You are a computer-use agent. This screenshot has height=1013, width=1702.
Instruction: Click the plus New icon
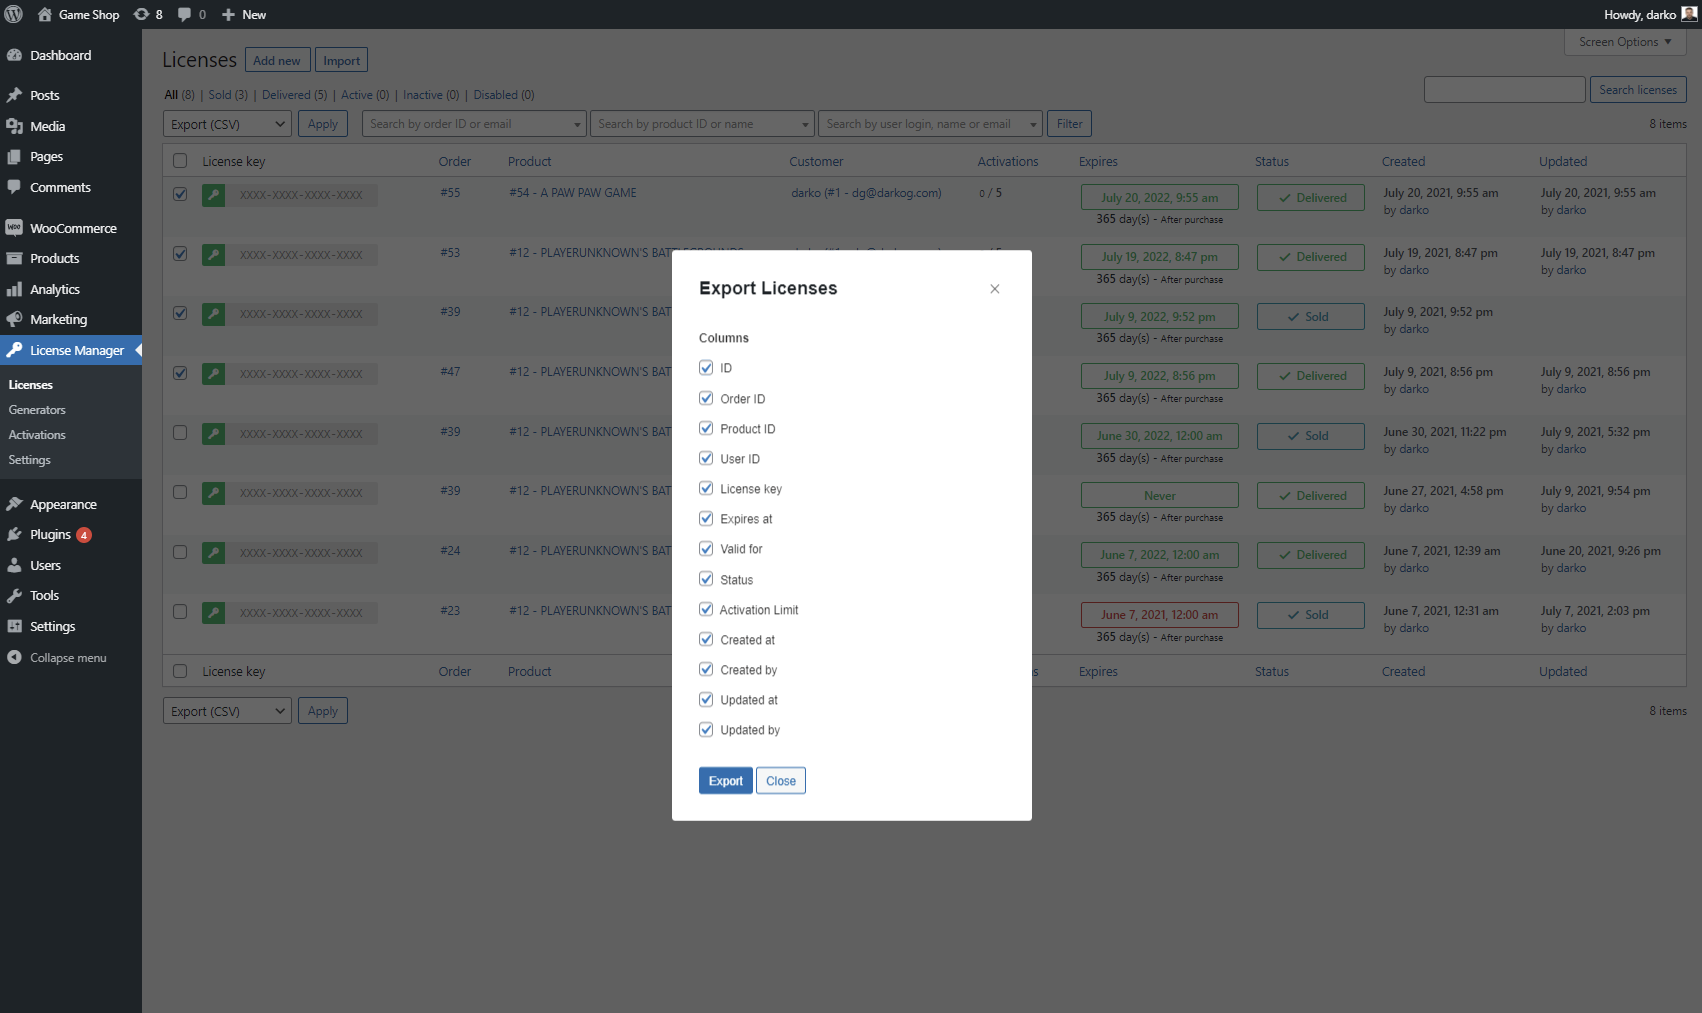click(228, 14)
